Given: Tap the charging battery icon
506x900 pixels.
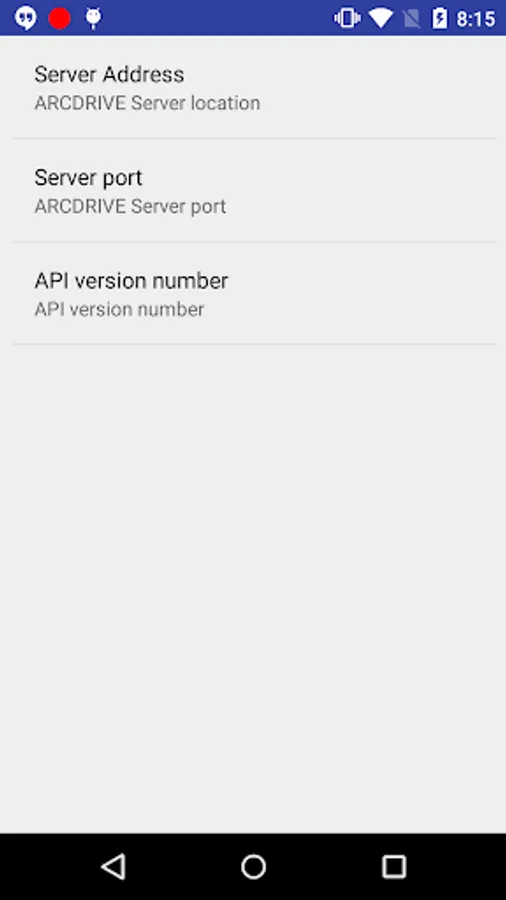Looking at the screenshot, I should pyautogui.click(x=439, y=18).
